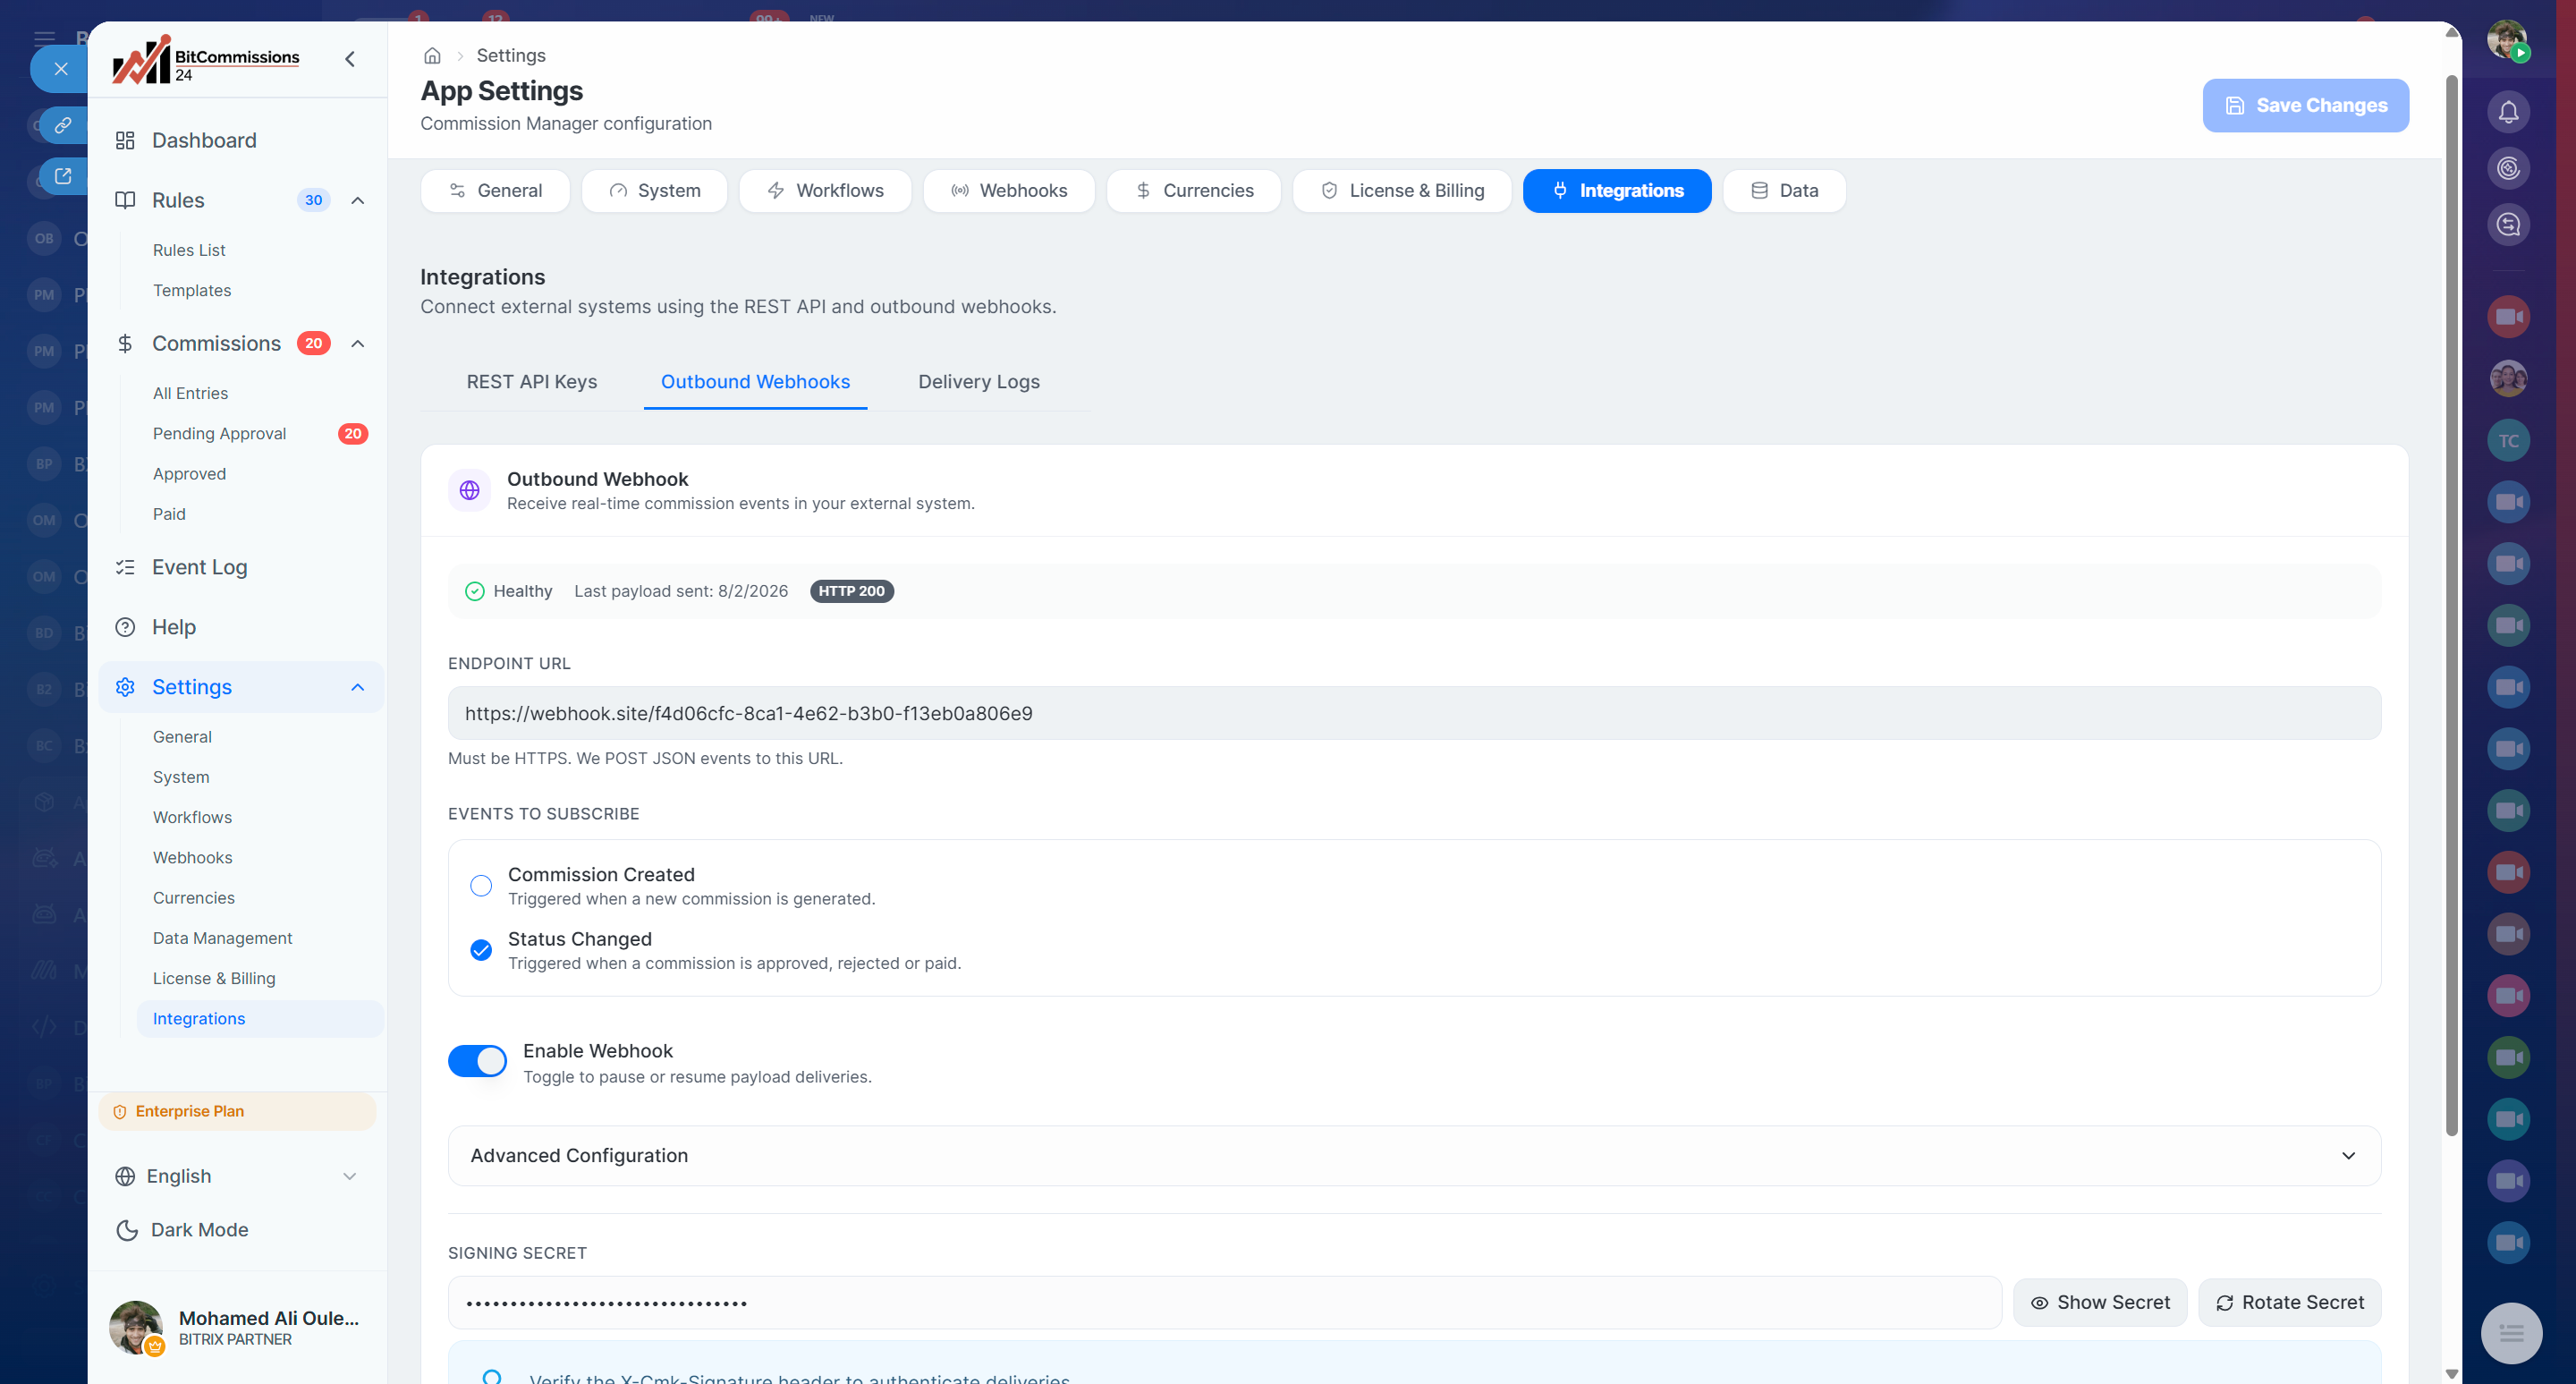This screenshot has height=1384, width=2576.
Task: Click the Pending Approval 20 count badge
Action: coord(352,433)
